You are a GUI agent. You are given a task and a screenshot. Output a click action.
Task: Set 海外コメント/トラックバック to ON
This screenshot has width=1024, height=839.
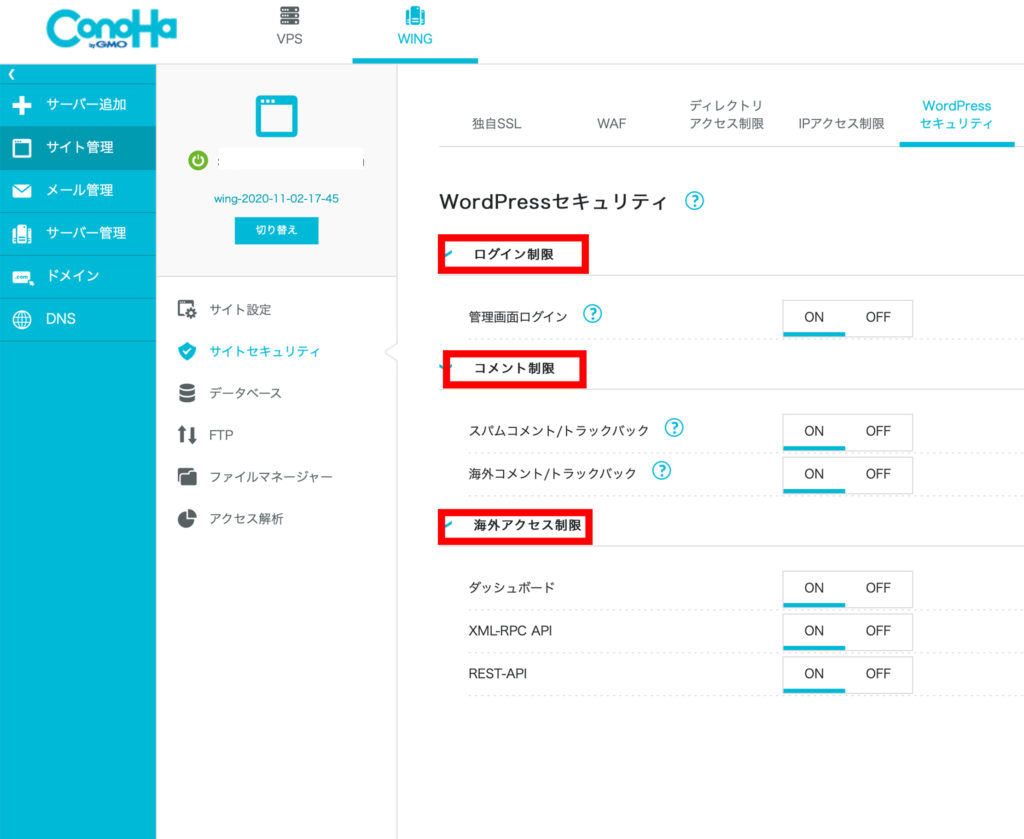tap(814, 475)
